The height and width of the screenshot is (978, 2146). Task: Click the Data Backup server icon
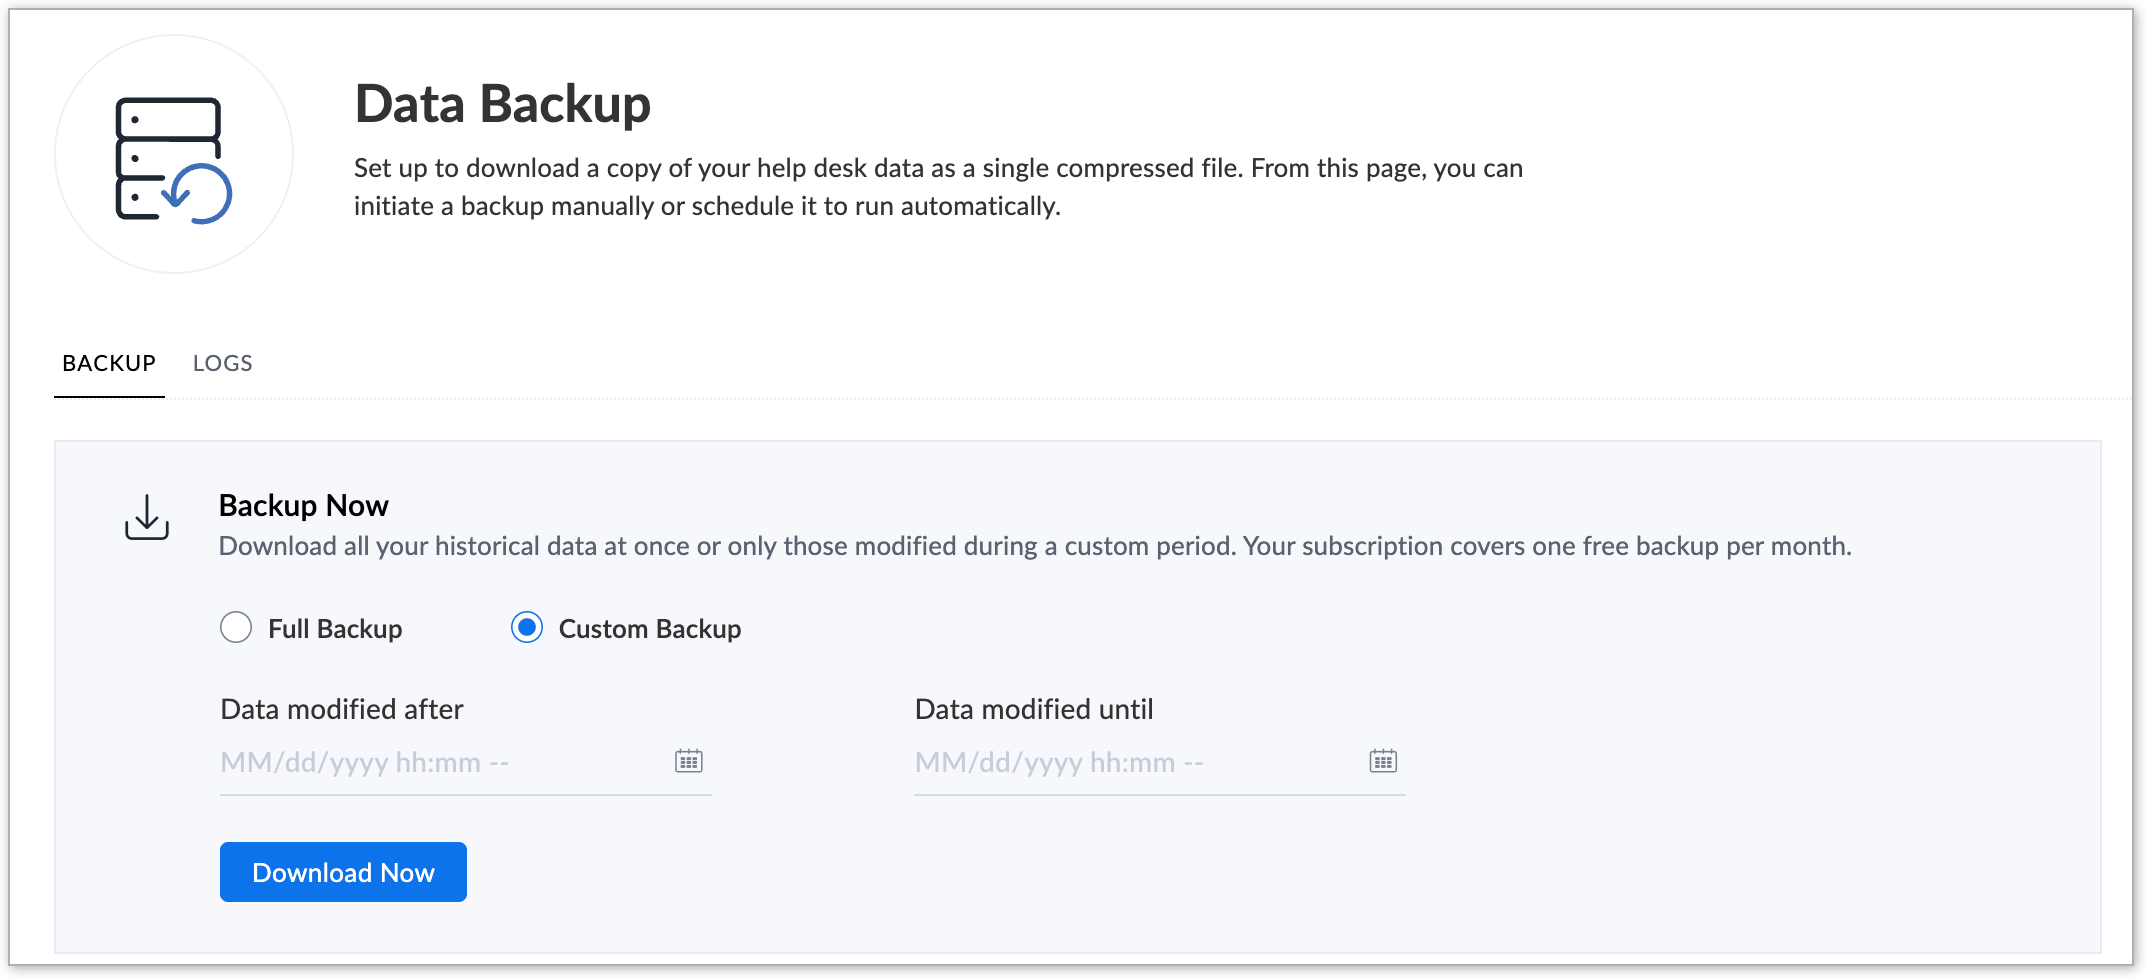pos(174,156)
